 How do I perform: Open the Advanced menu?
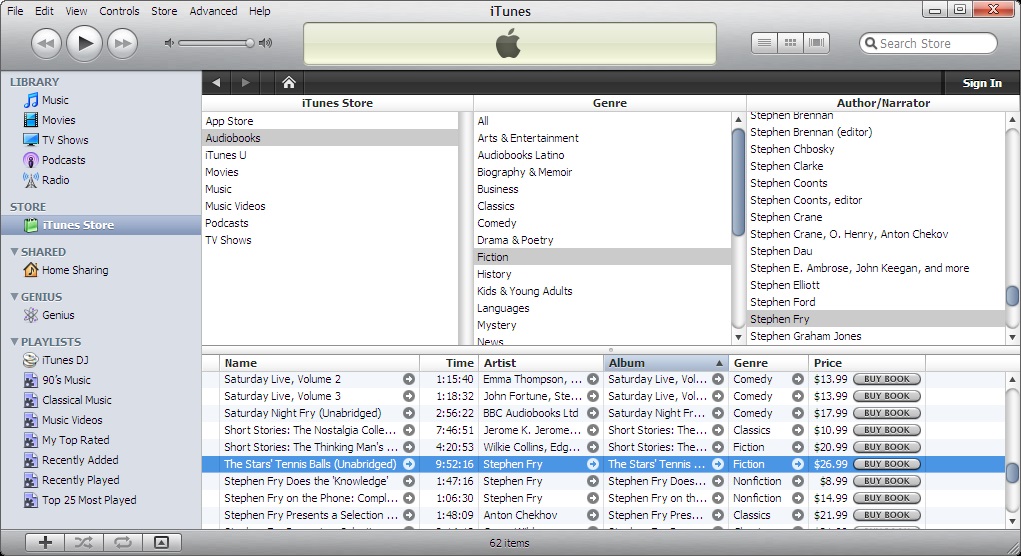213,11
